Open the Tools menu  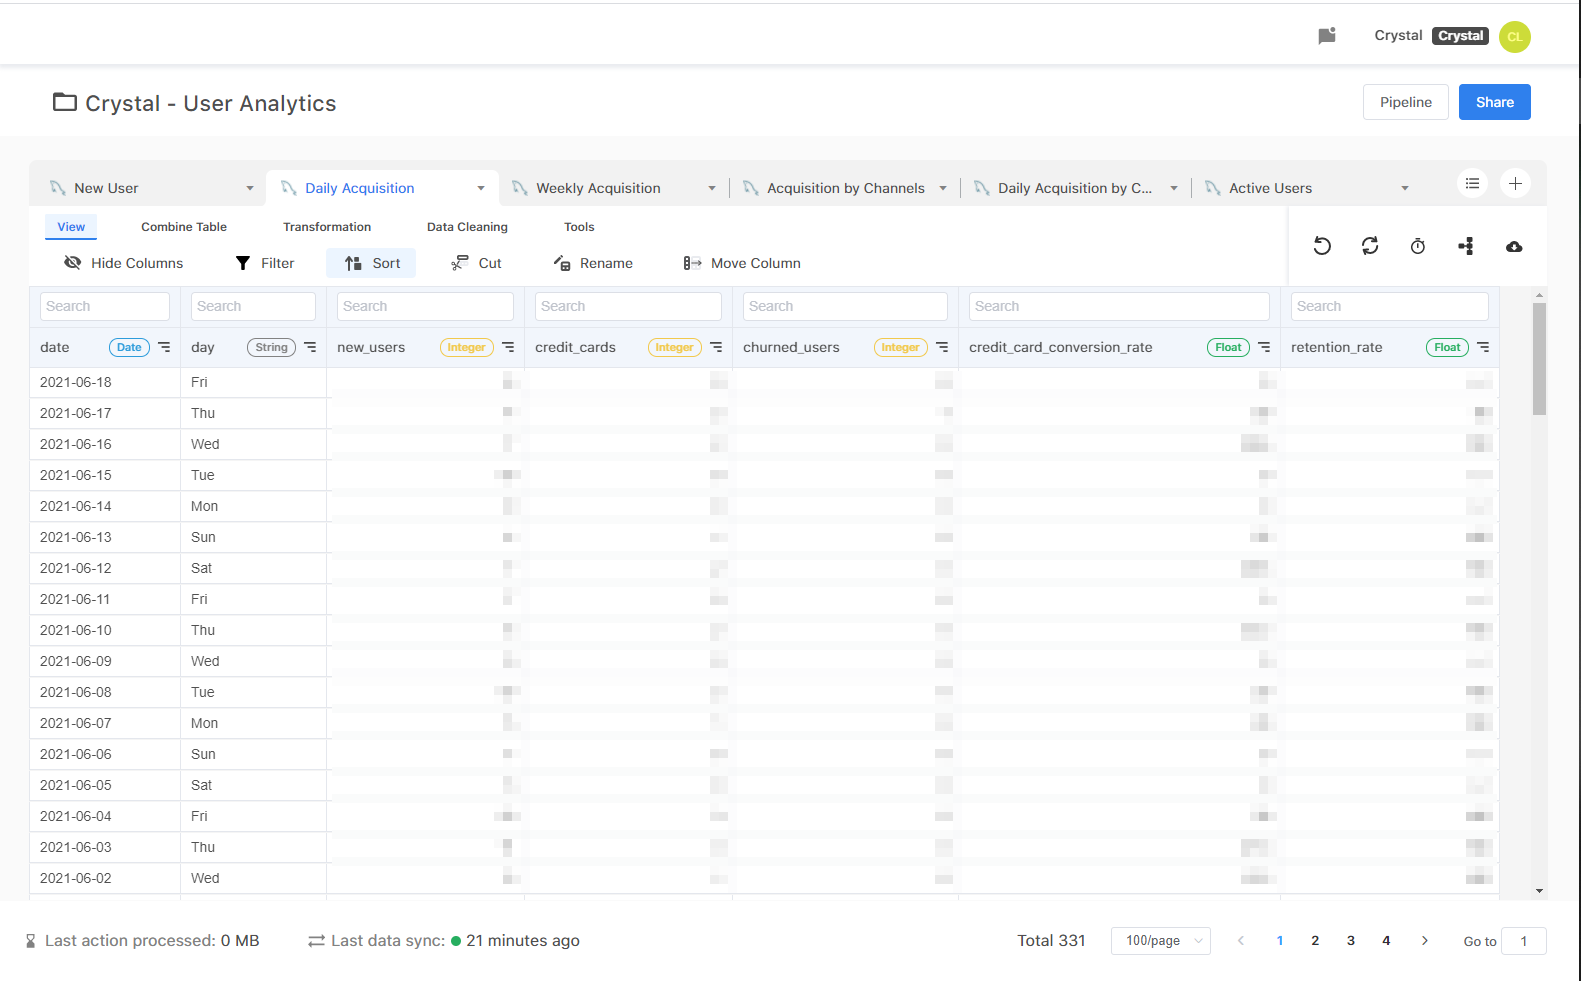pyautogui.click(x=579, y=227)
